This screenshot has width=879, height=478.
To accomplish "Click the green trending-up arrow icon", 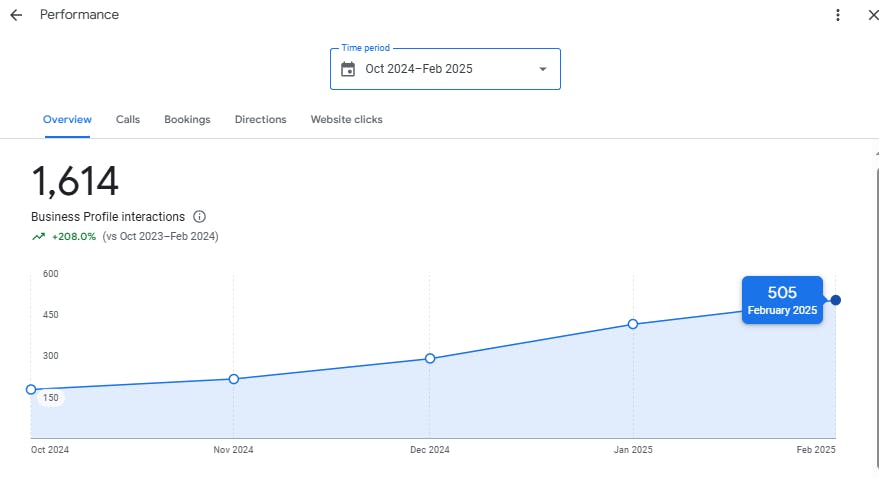I will click(39, 237).
